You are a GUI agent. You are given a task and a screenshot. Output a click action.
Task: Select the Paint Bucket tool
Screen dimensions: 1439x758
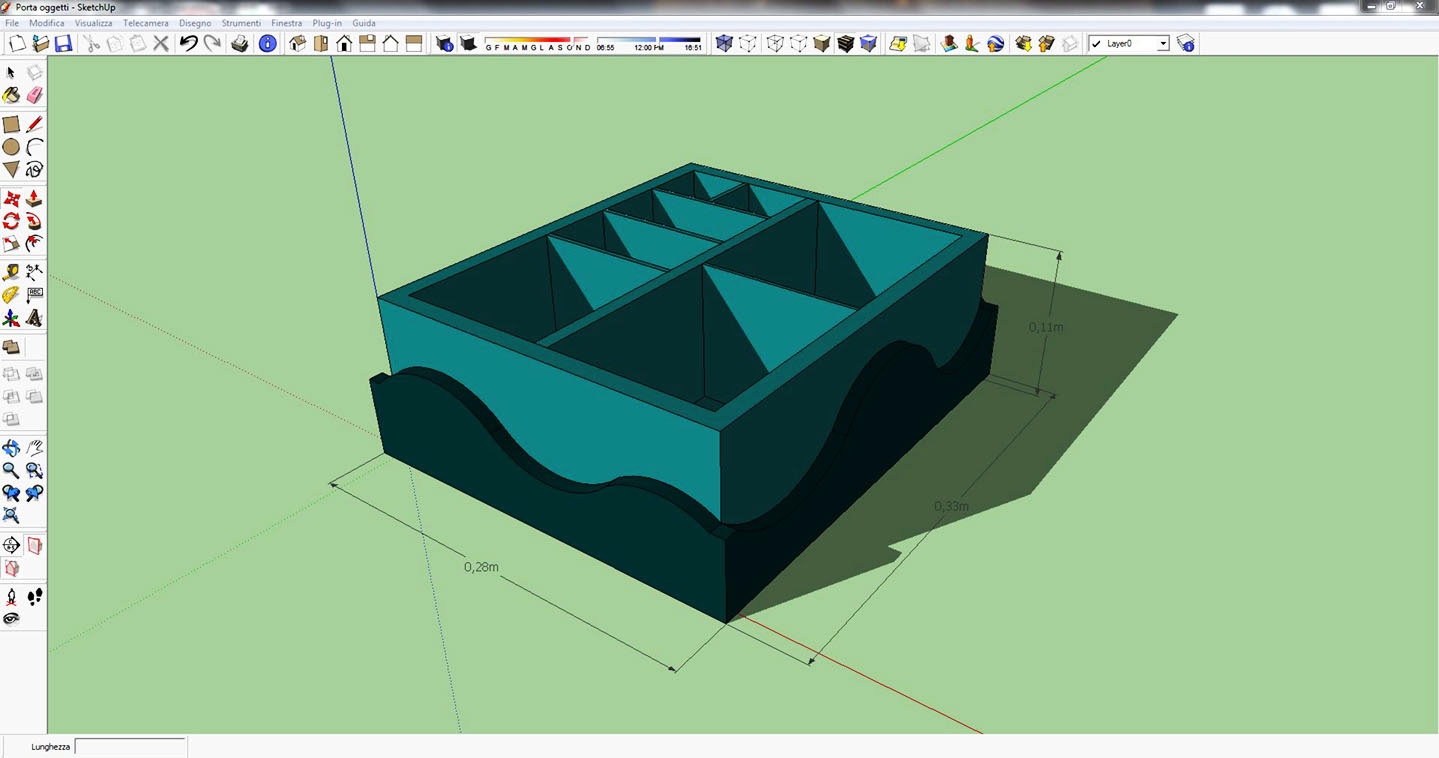[x=11, y=95]
